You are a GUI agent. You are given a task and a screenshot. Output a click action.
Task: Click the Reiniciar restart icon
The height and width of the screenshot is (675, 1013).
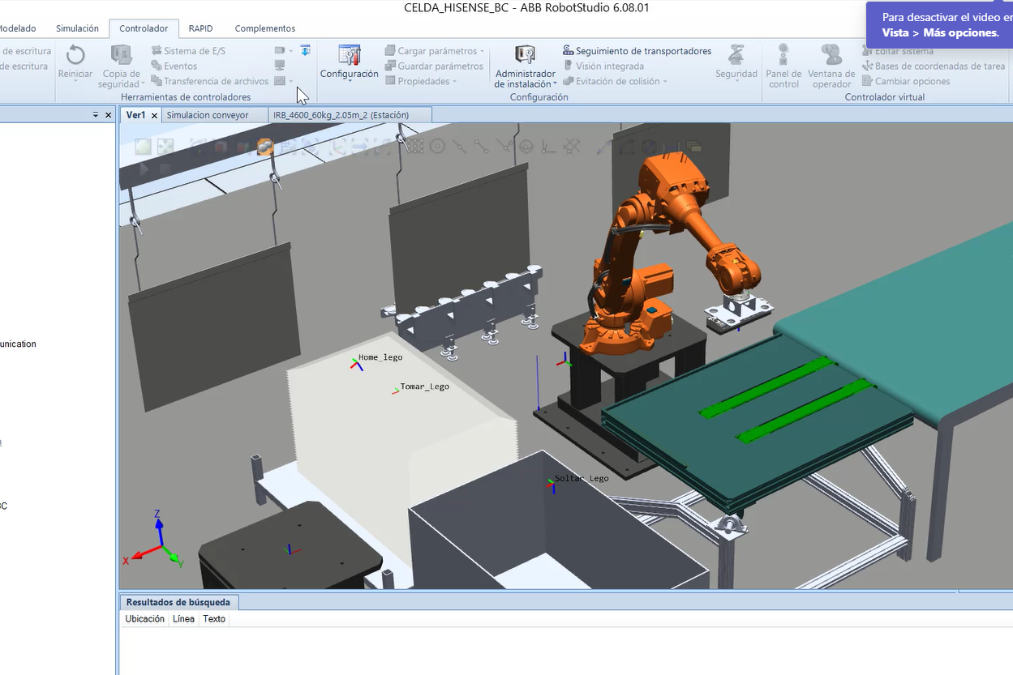(76, 56)
